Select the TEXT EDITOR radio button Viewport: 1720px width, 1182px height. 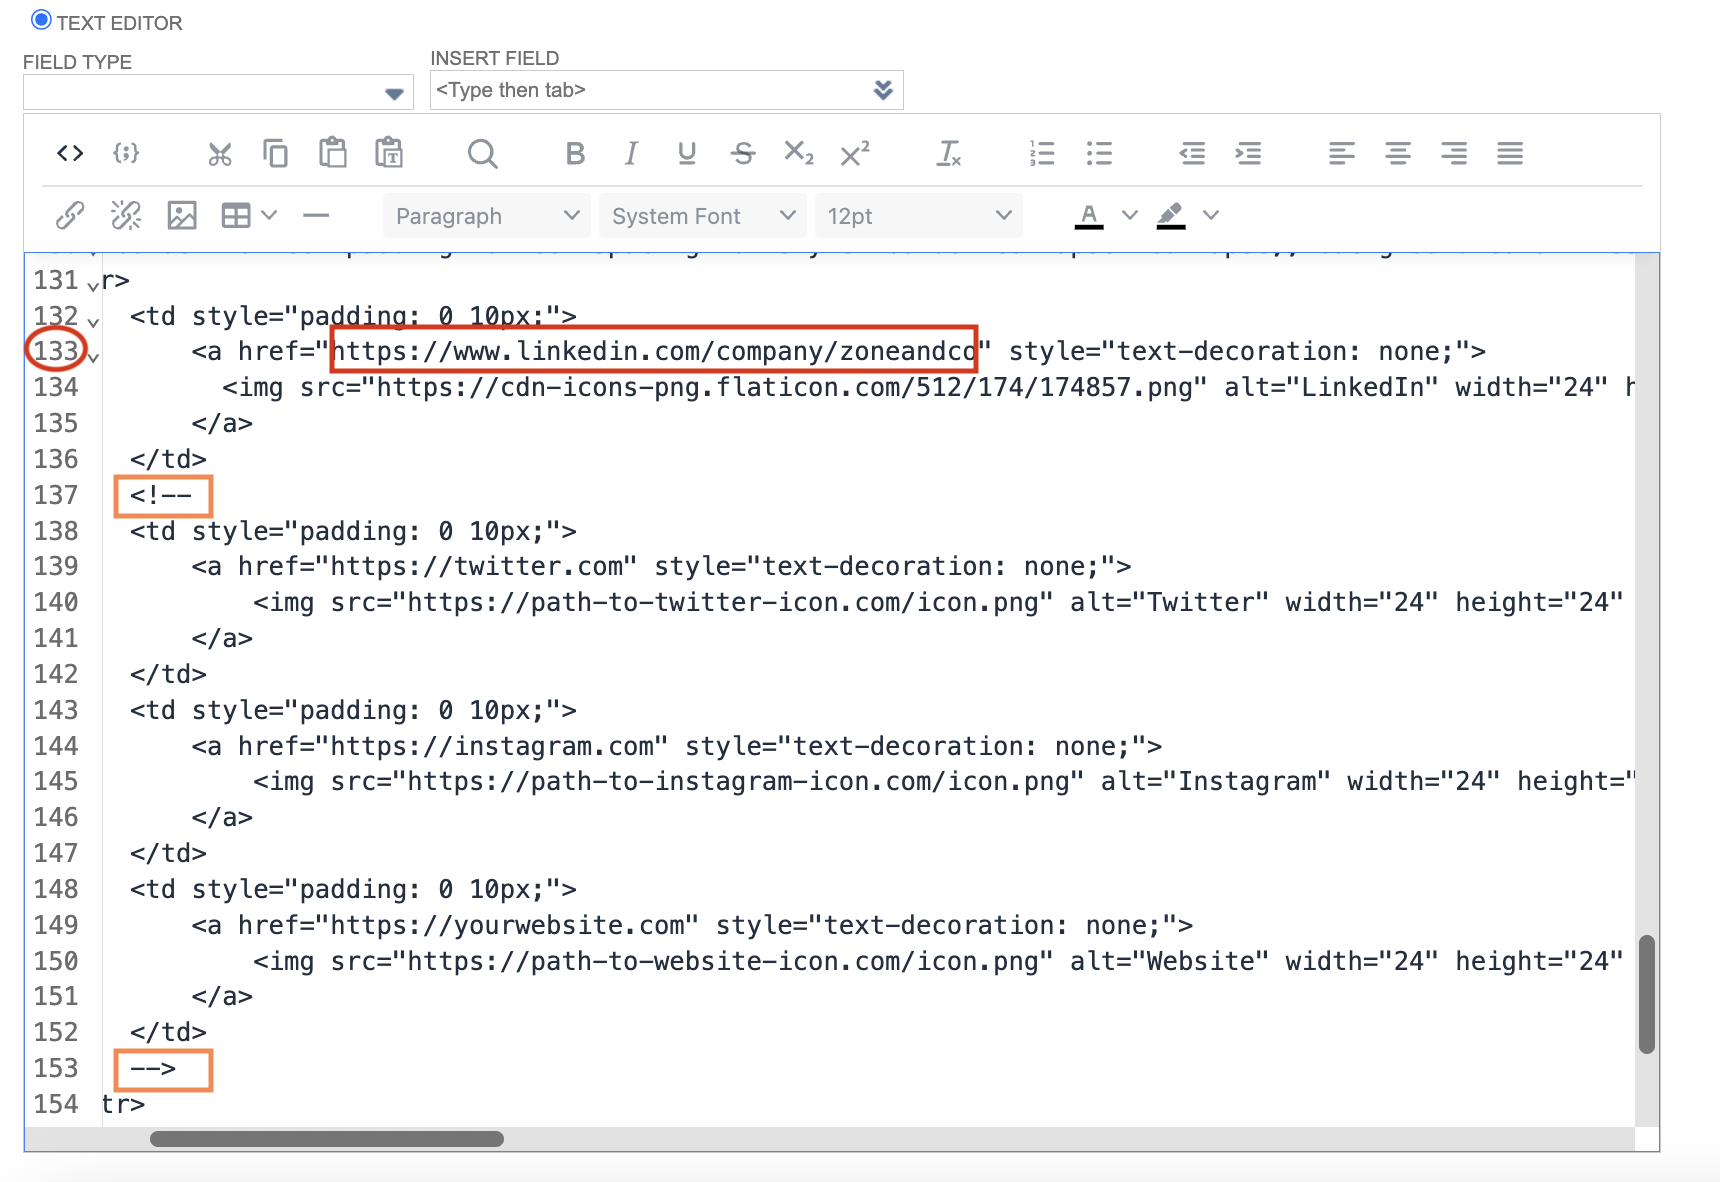click(41, 20)
